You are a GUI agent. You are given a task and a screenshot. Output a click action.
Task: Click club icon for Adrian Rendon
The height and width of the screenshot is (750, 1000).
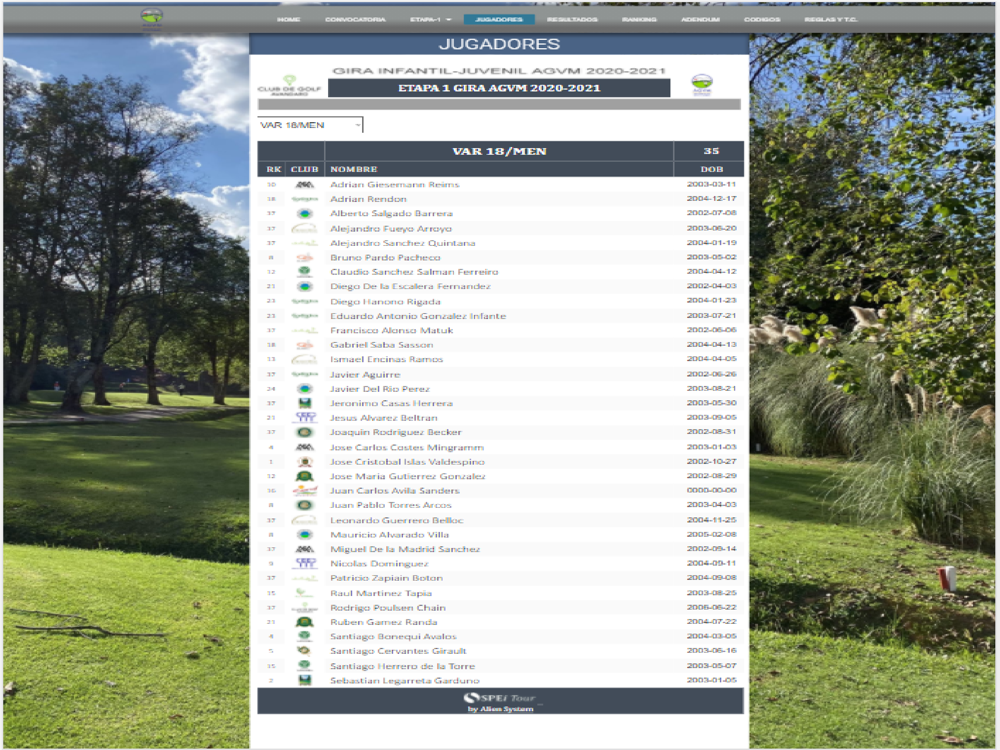[x=305, y=199]
